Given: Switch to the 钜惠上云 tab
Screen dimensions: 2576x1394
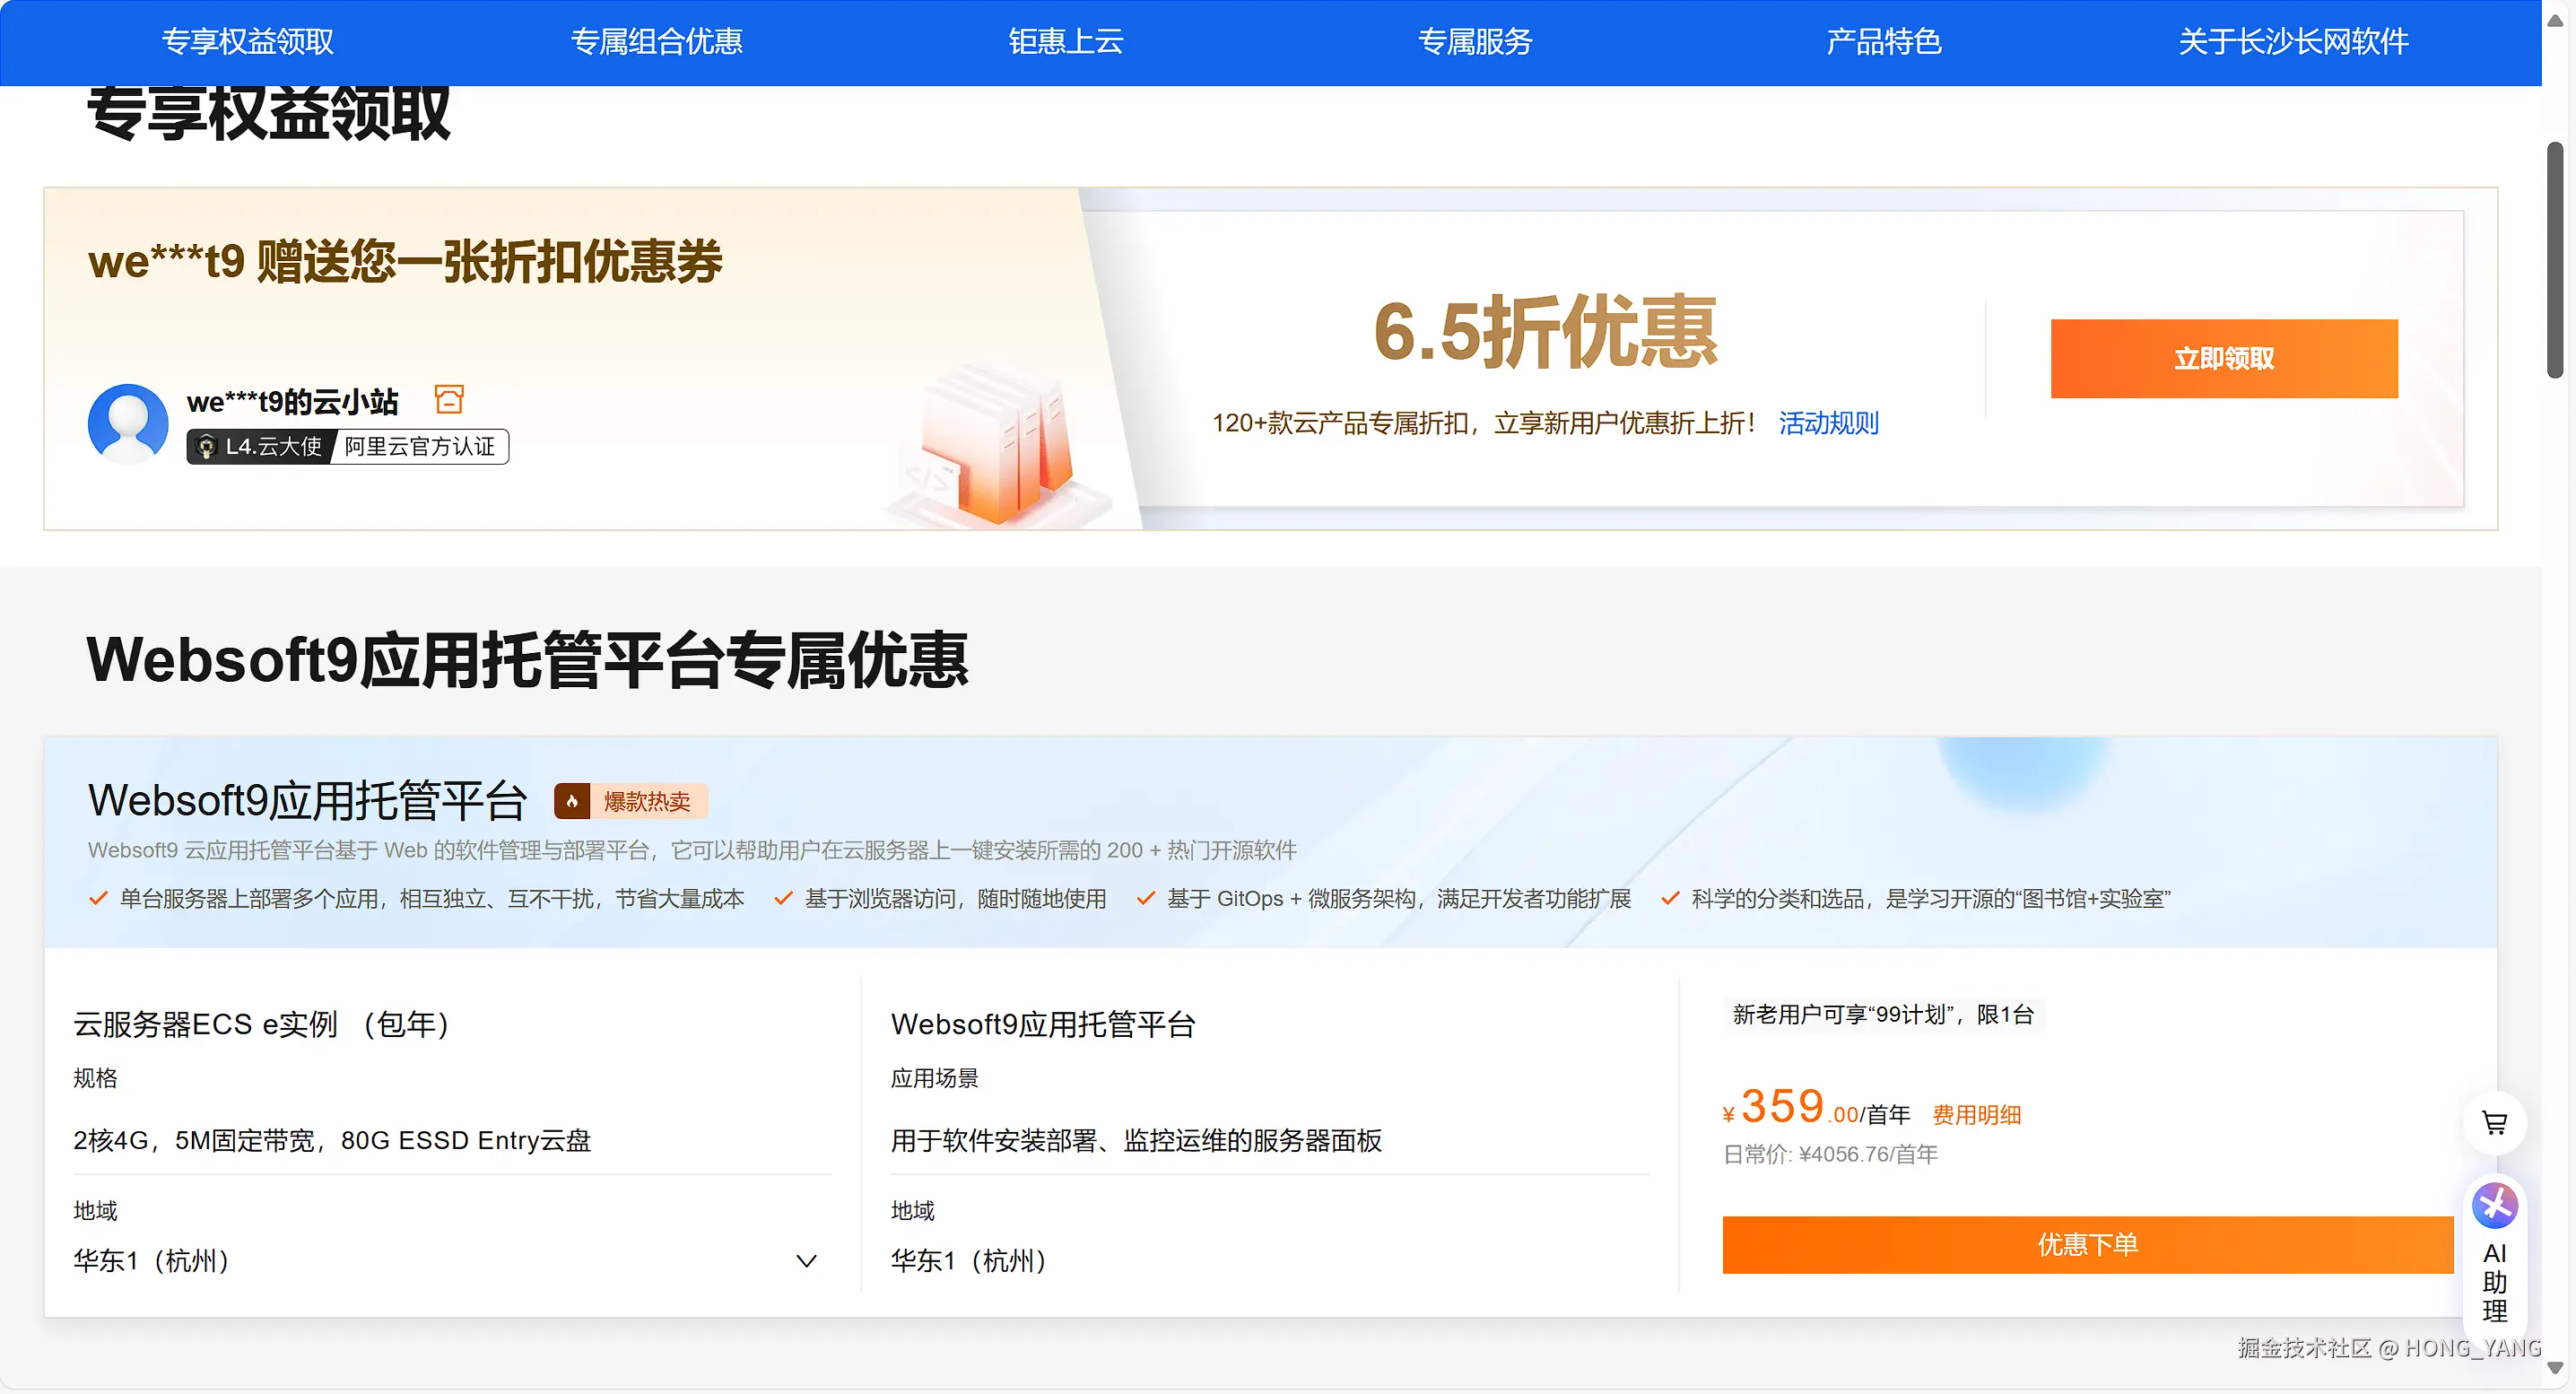Looking at the screenshot, I should [x=1065, y=41].
